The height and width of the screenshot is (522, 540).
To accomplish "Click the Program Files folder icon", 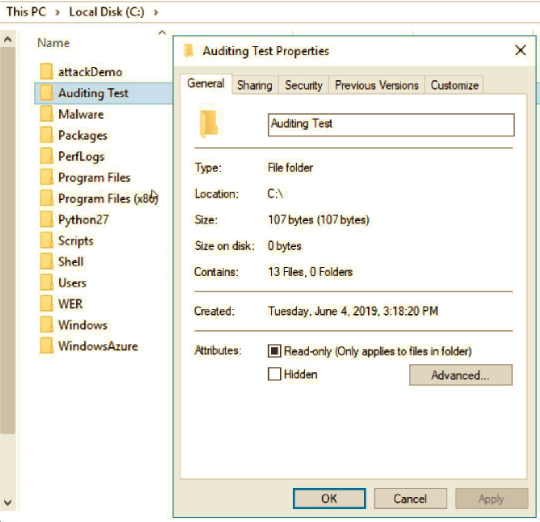I will [x=46, y=177].
